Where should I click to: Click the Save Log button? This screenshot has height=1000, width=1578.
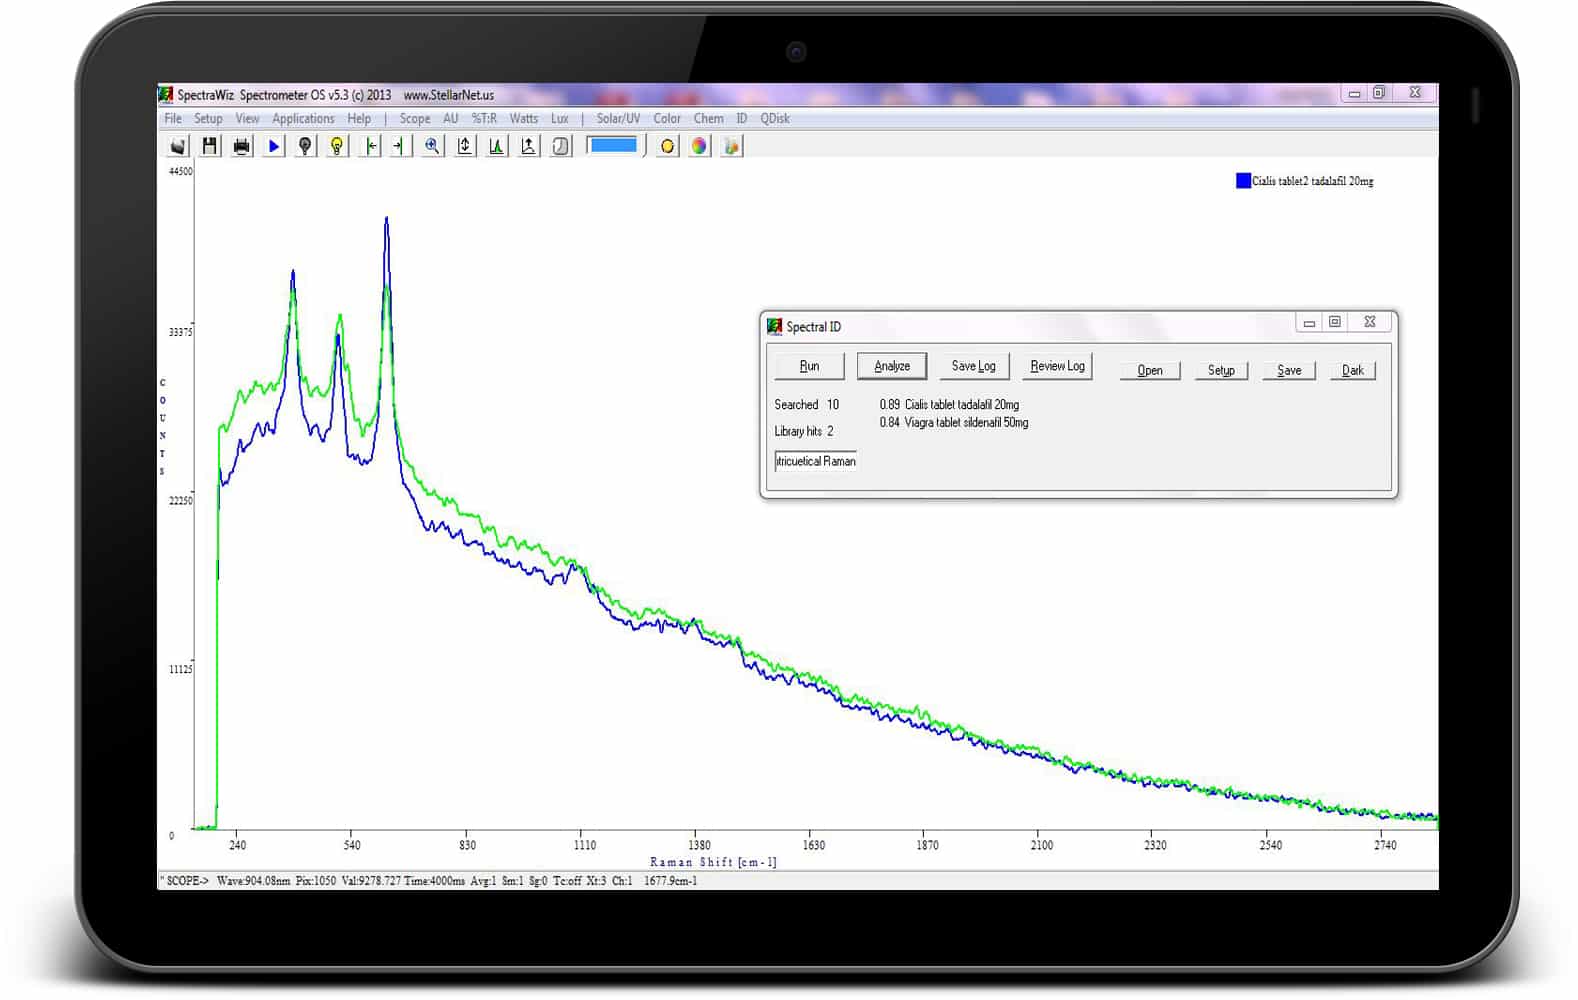point(973,366)
